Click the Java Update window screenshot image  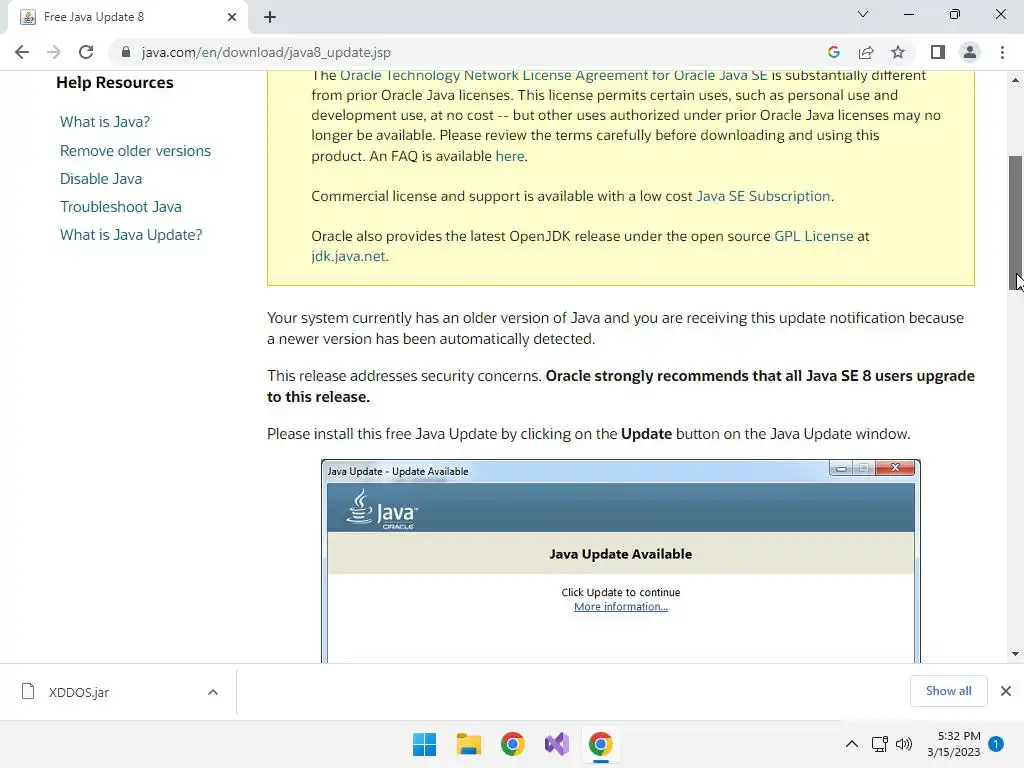click(620, 561)
